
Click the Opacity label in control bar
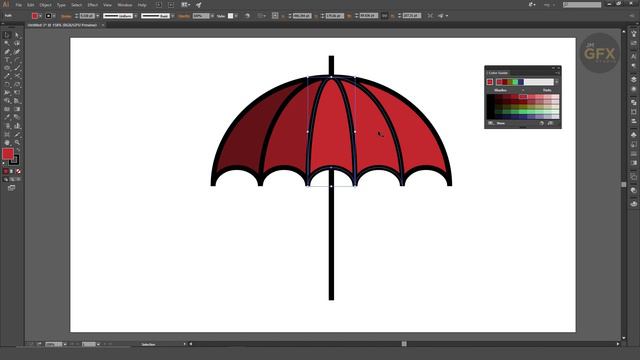click(184, 16)
